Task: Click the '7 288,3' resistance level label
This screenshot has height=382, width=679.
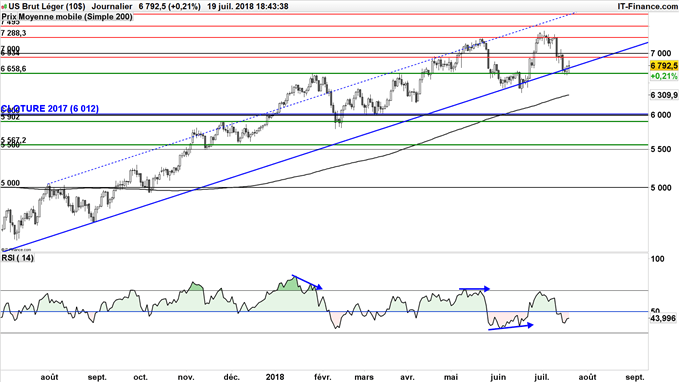Action: pos(13,33)
